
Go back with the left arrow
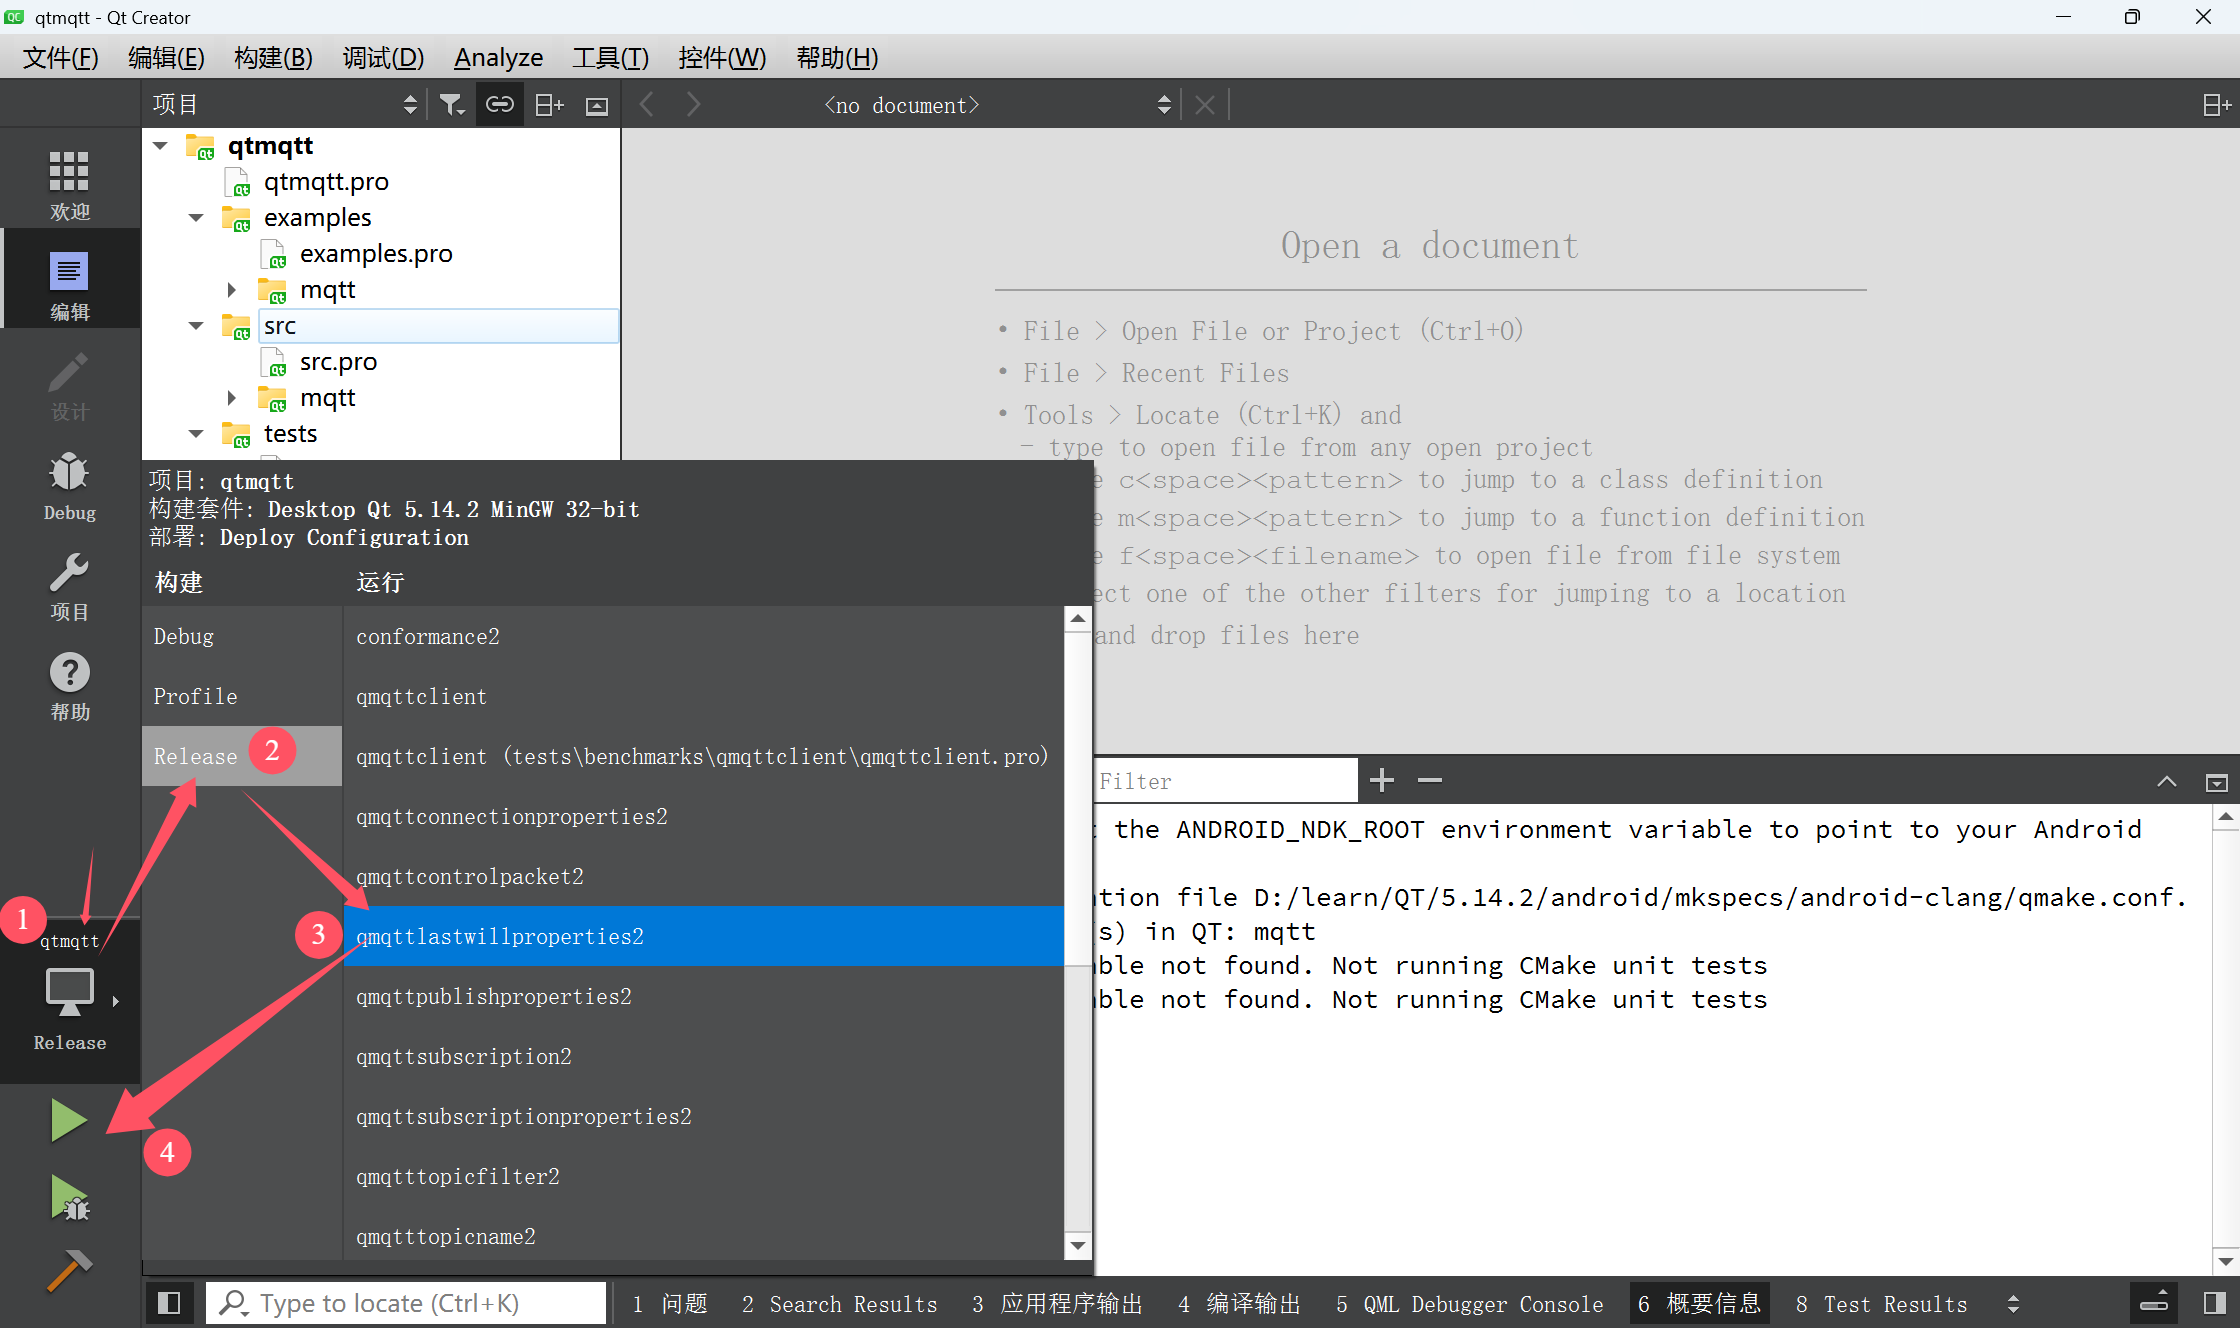pyautogui.click(x=647, y=104)
